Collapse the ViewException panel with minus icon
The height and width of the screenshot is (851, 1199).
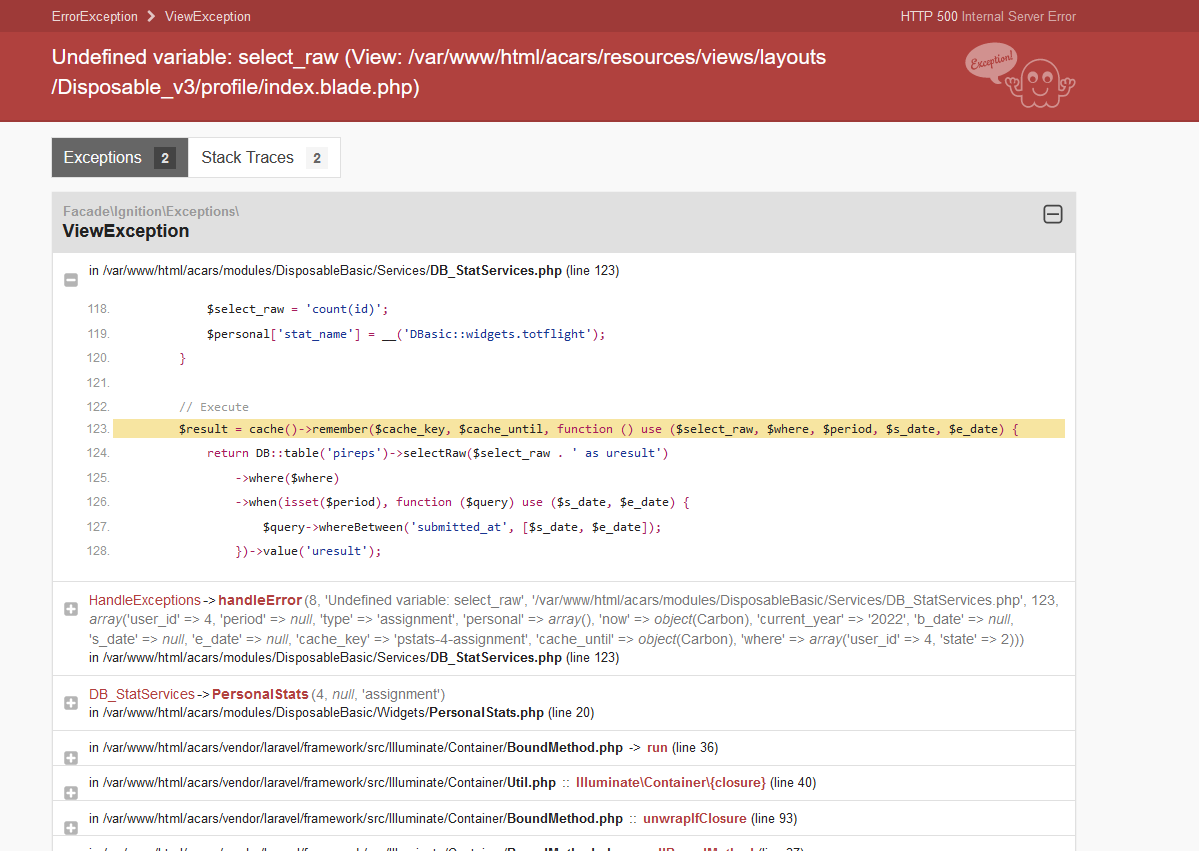(x=1052, y=214)
